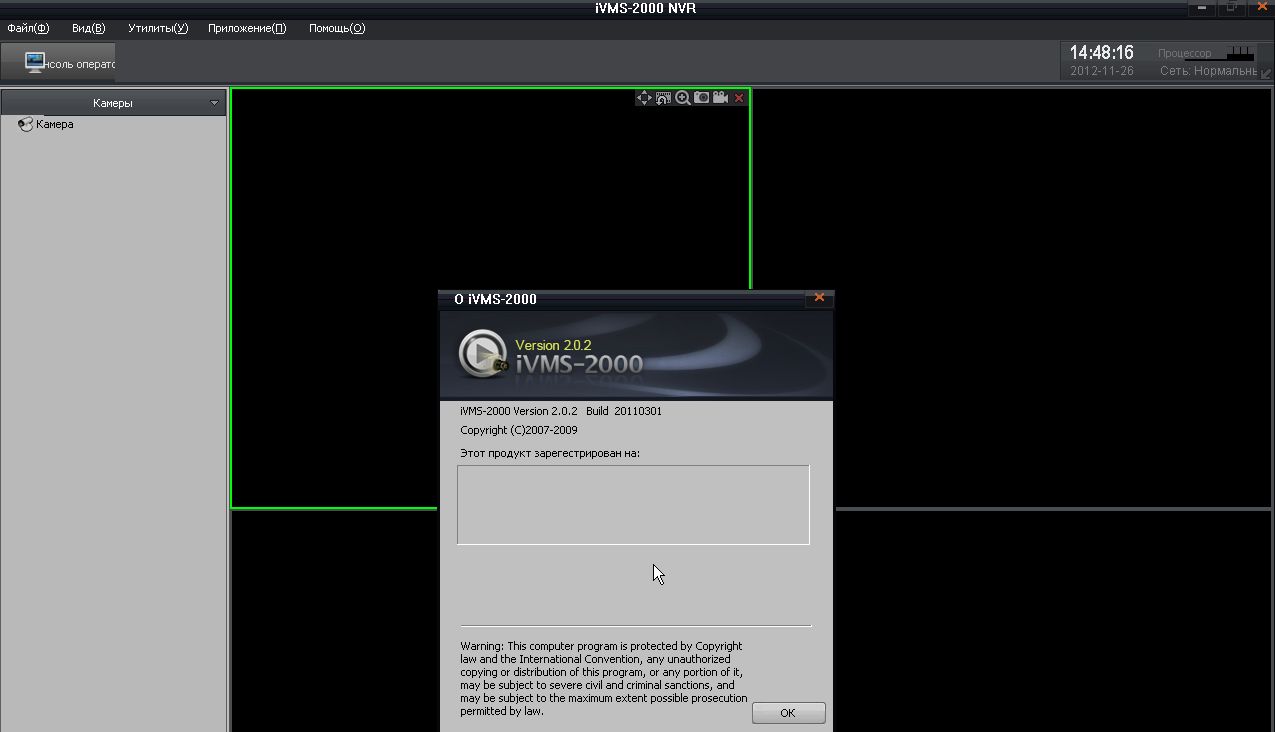Expand the Камеры panel dropdown arrow
The height and width of the screenshot is (732, 1275).
coord(214,103)
